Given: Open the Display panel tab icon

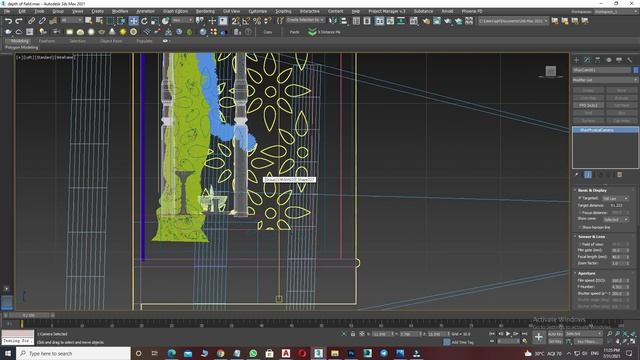Looking at the screenshot, I should tap(619, 60).
